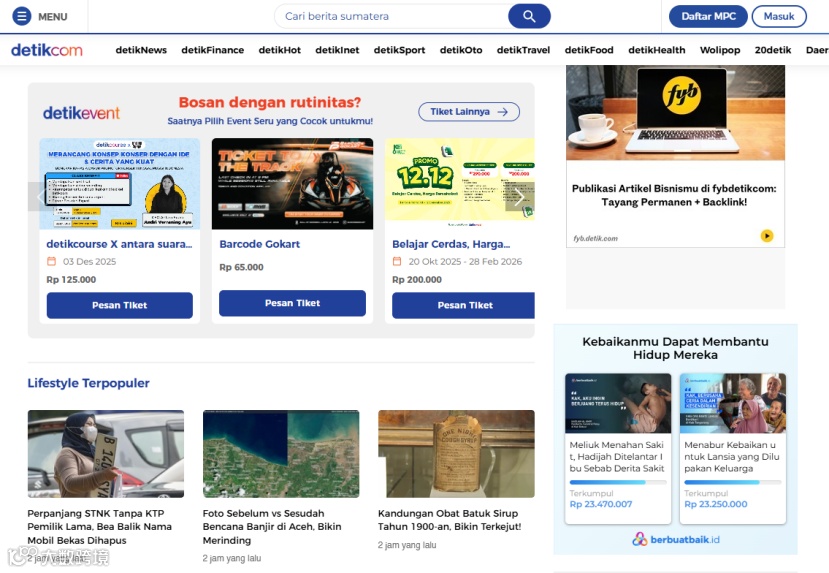Image resolution: width=829 pixels, height=573 pixels.
Task: Click the carousel previous arrow on events
Action: [41, 197]
